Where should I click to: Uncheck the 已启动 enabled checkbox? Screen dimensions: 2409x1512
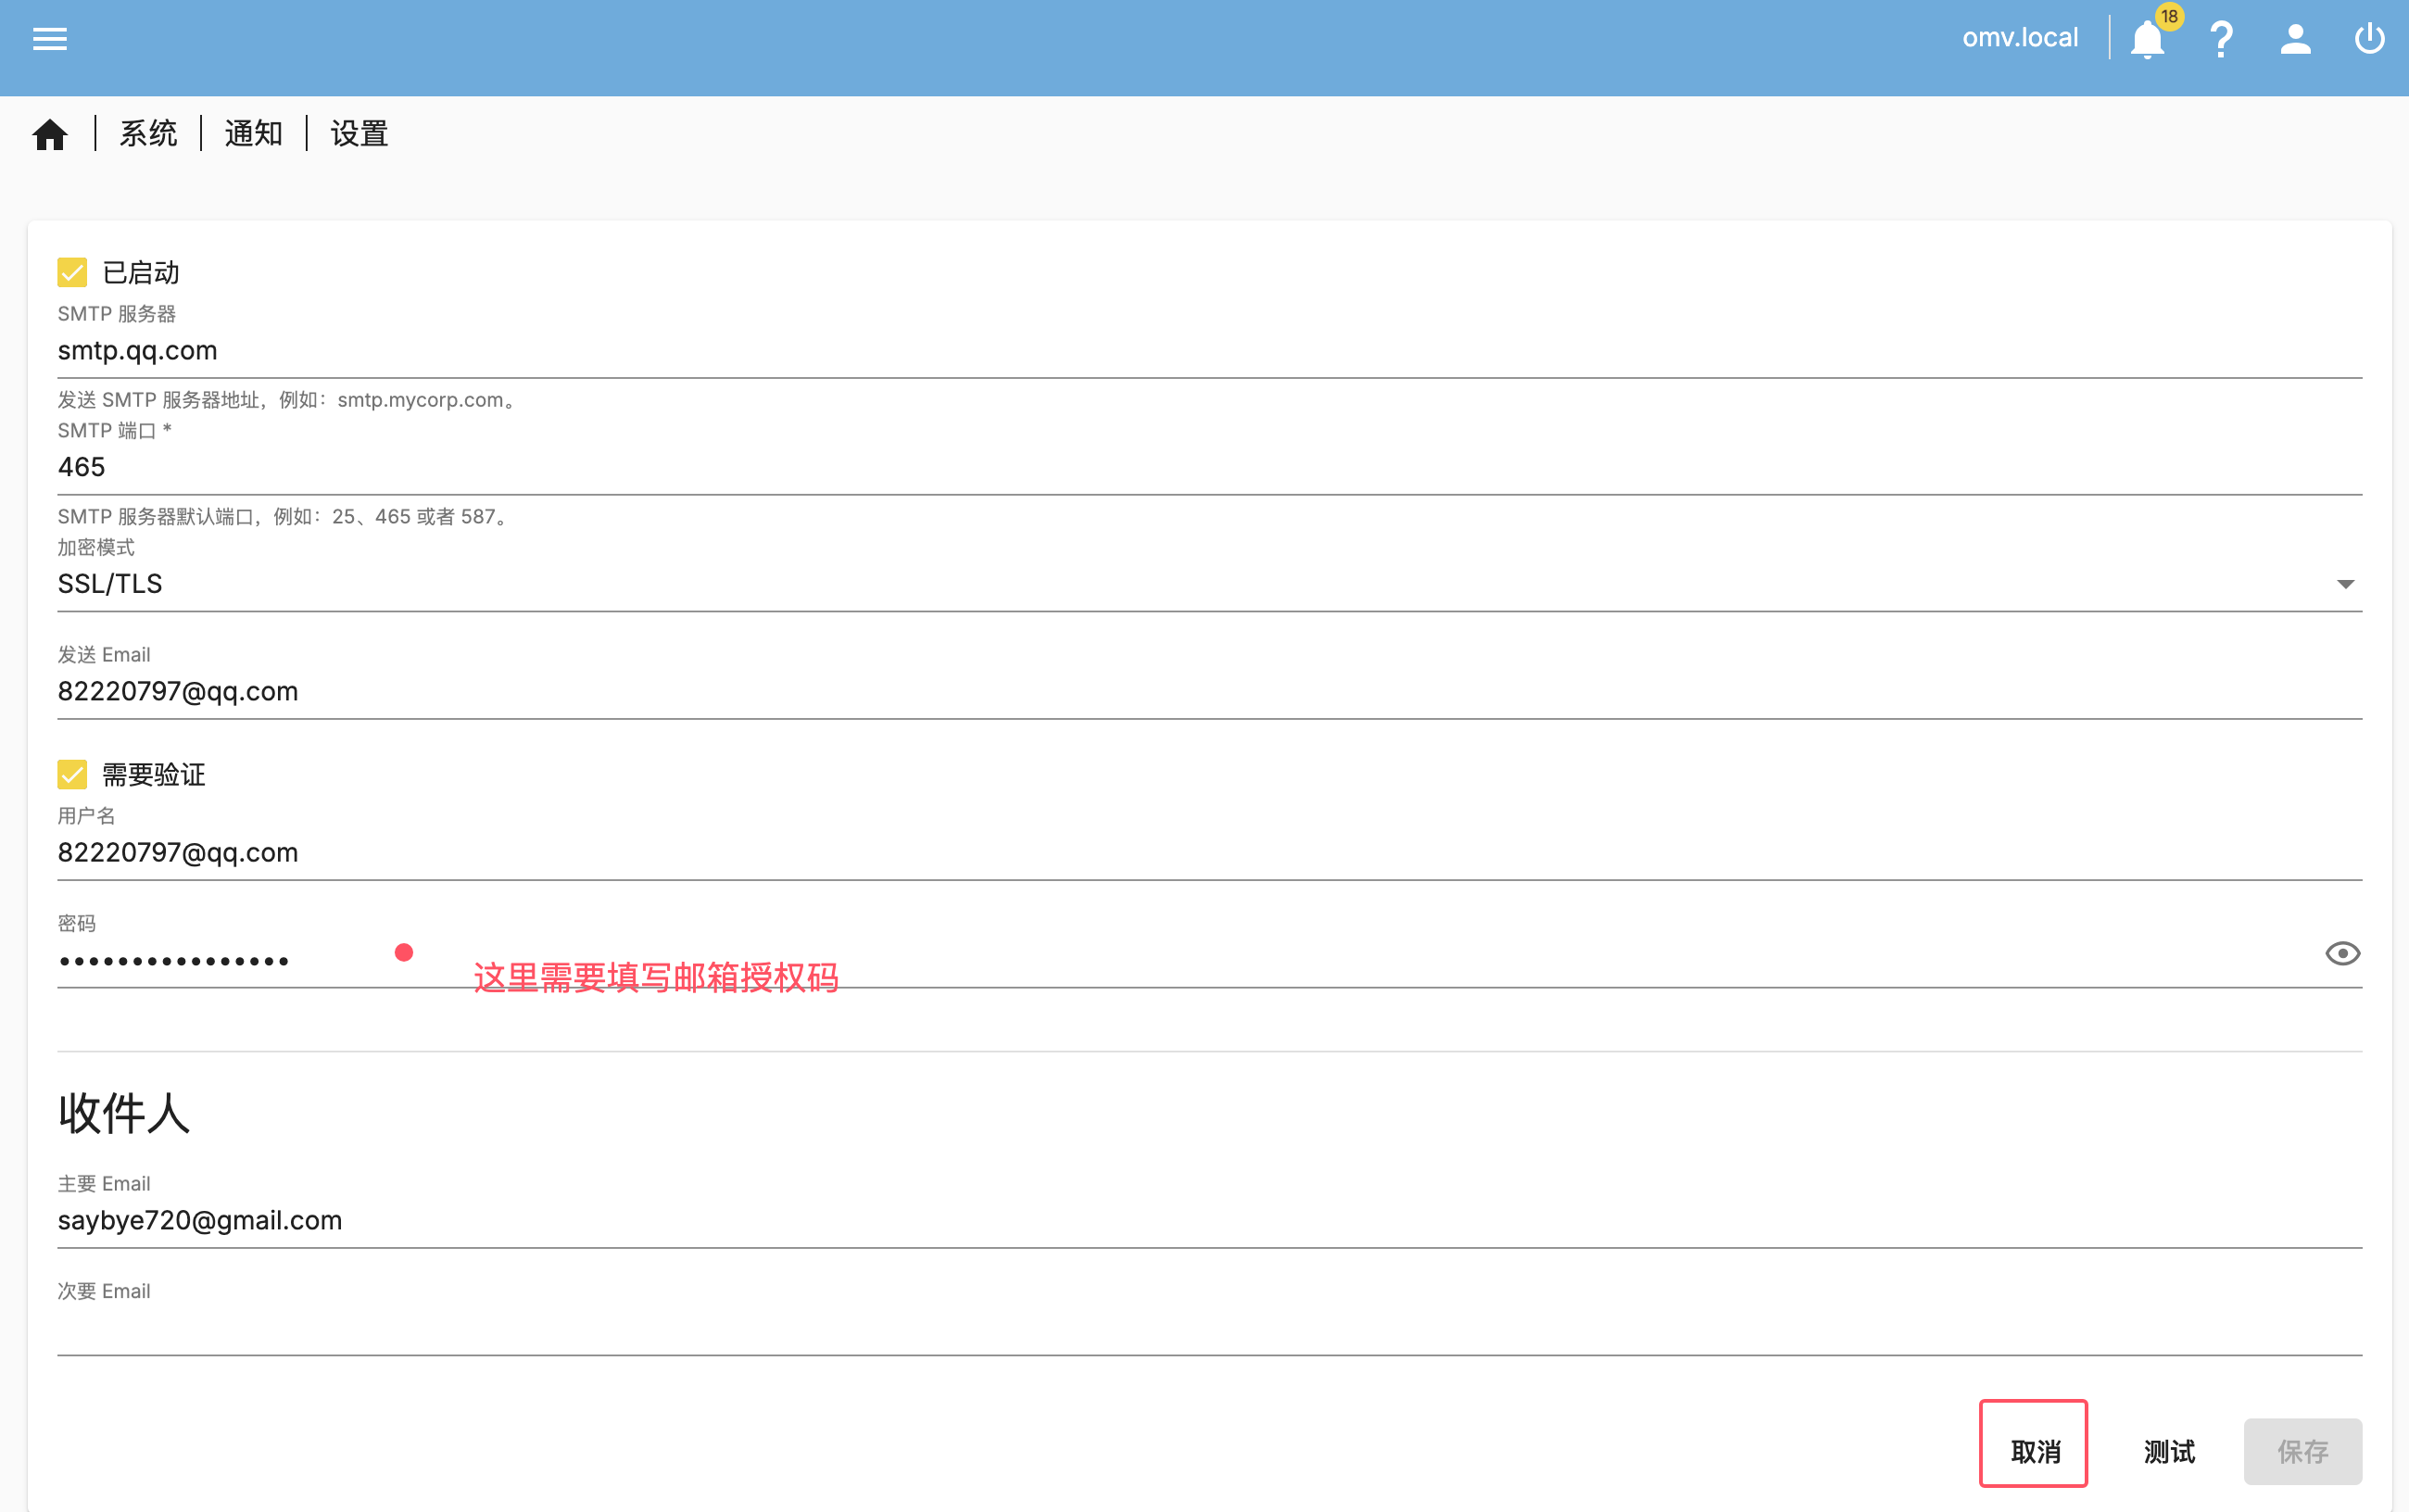72,272
